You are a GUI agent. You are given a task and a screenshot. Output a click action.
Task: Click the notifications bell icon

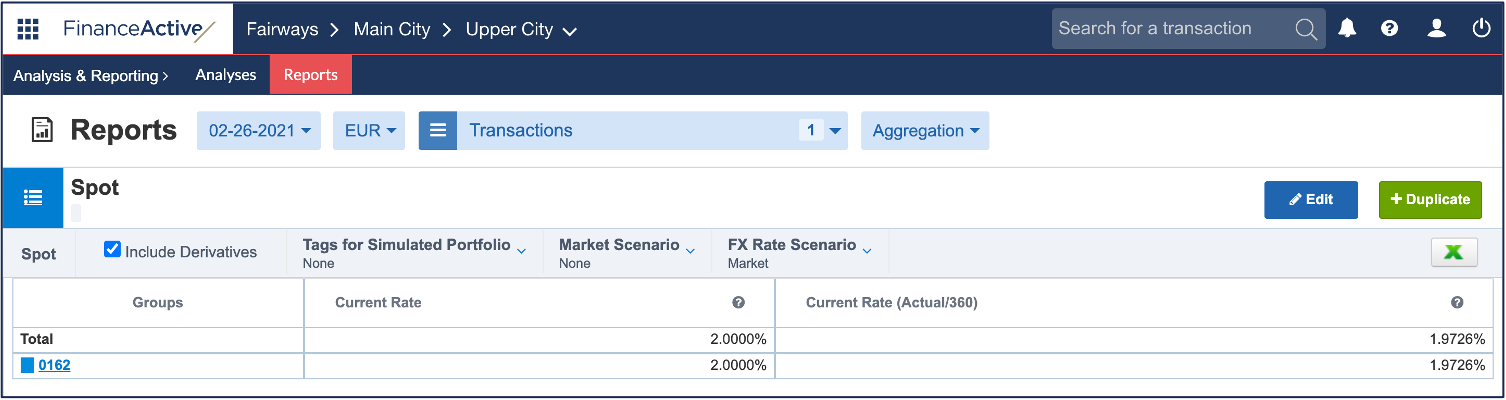coord(1347,29)
